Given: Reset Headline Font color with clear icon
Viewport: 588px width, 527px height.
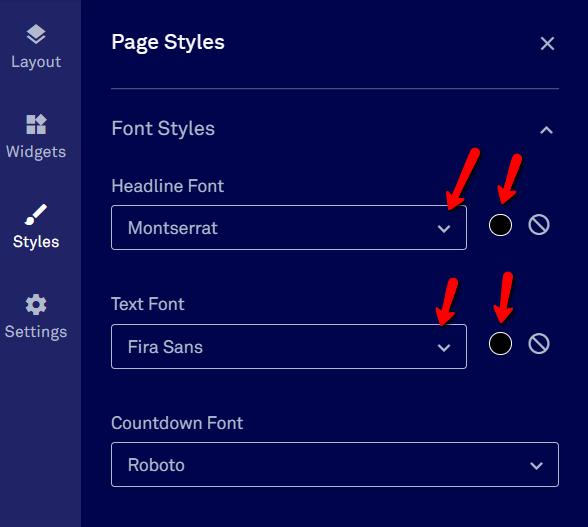Looking at the screenshot, I should point(539,225).
